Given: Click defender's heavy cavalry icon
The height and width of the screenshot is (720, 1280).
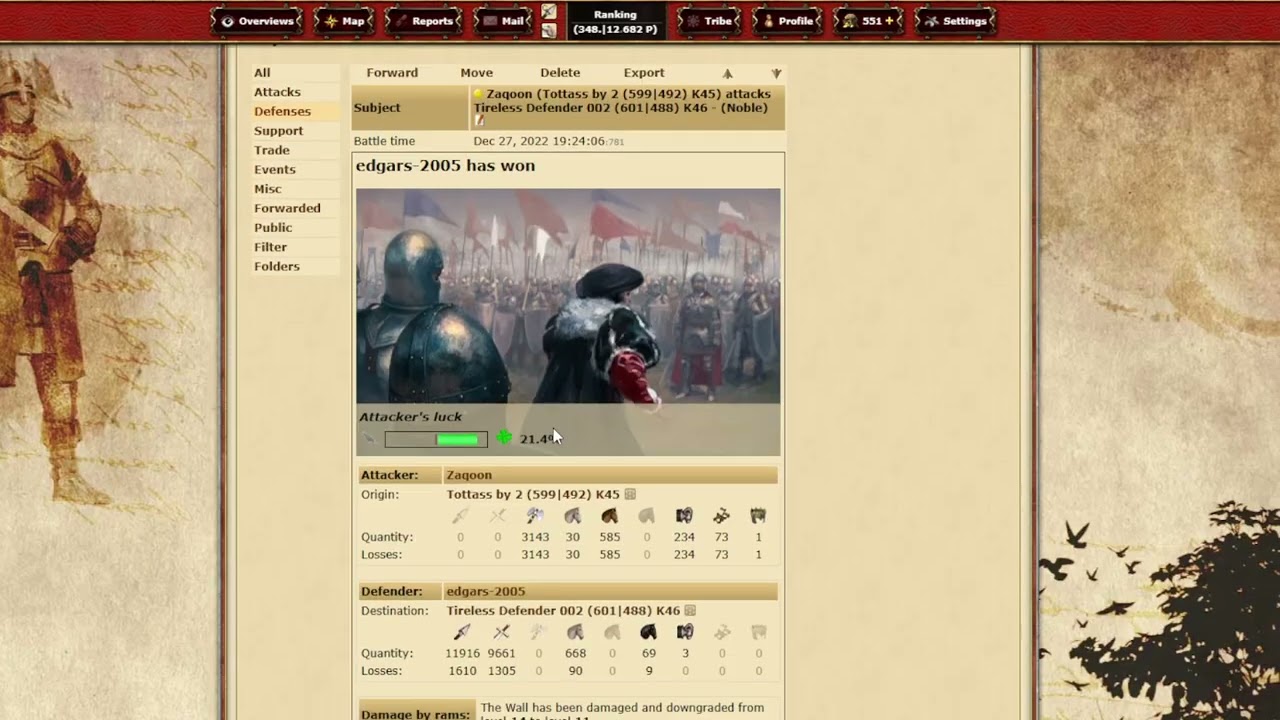Looking at the screenshot, I should [x=648, y=632].
